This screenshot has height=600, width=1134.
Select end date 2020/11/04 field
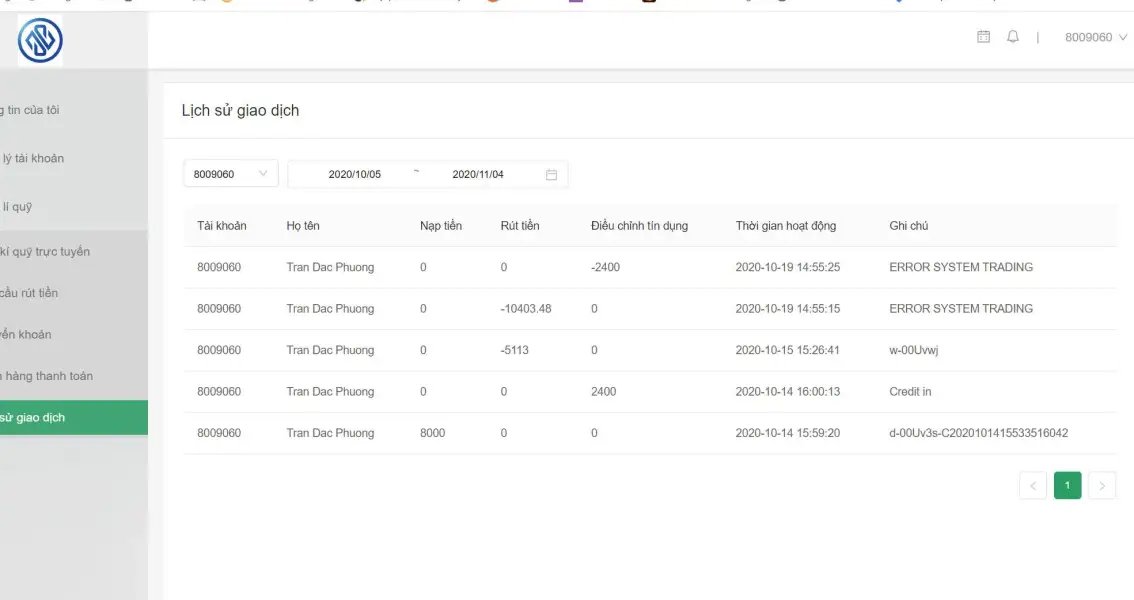point(478,174)
